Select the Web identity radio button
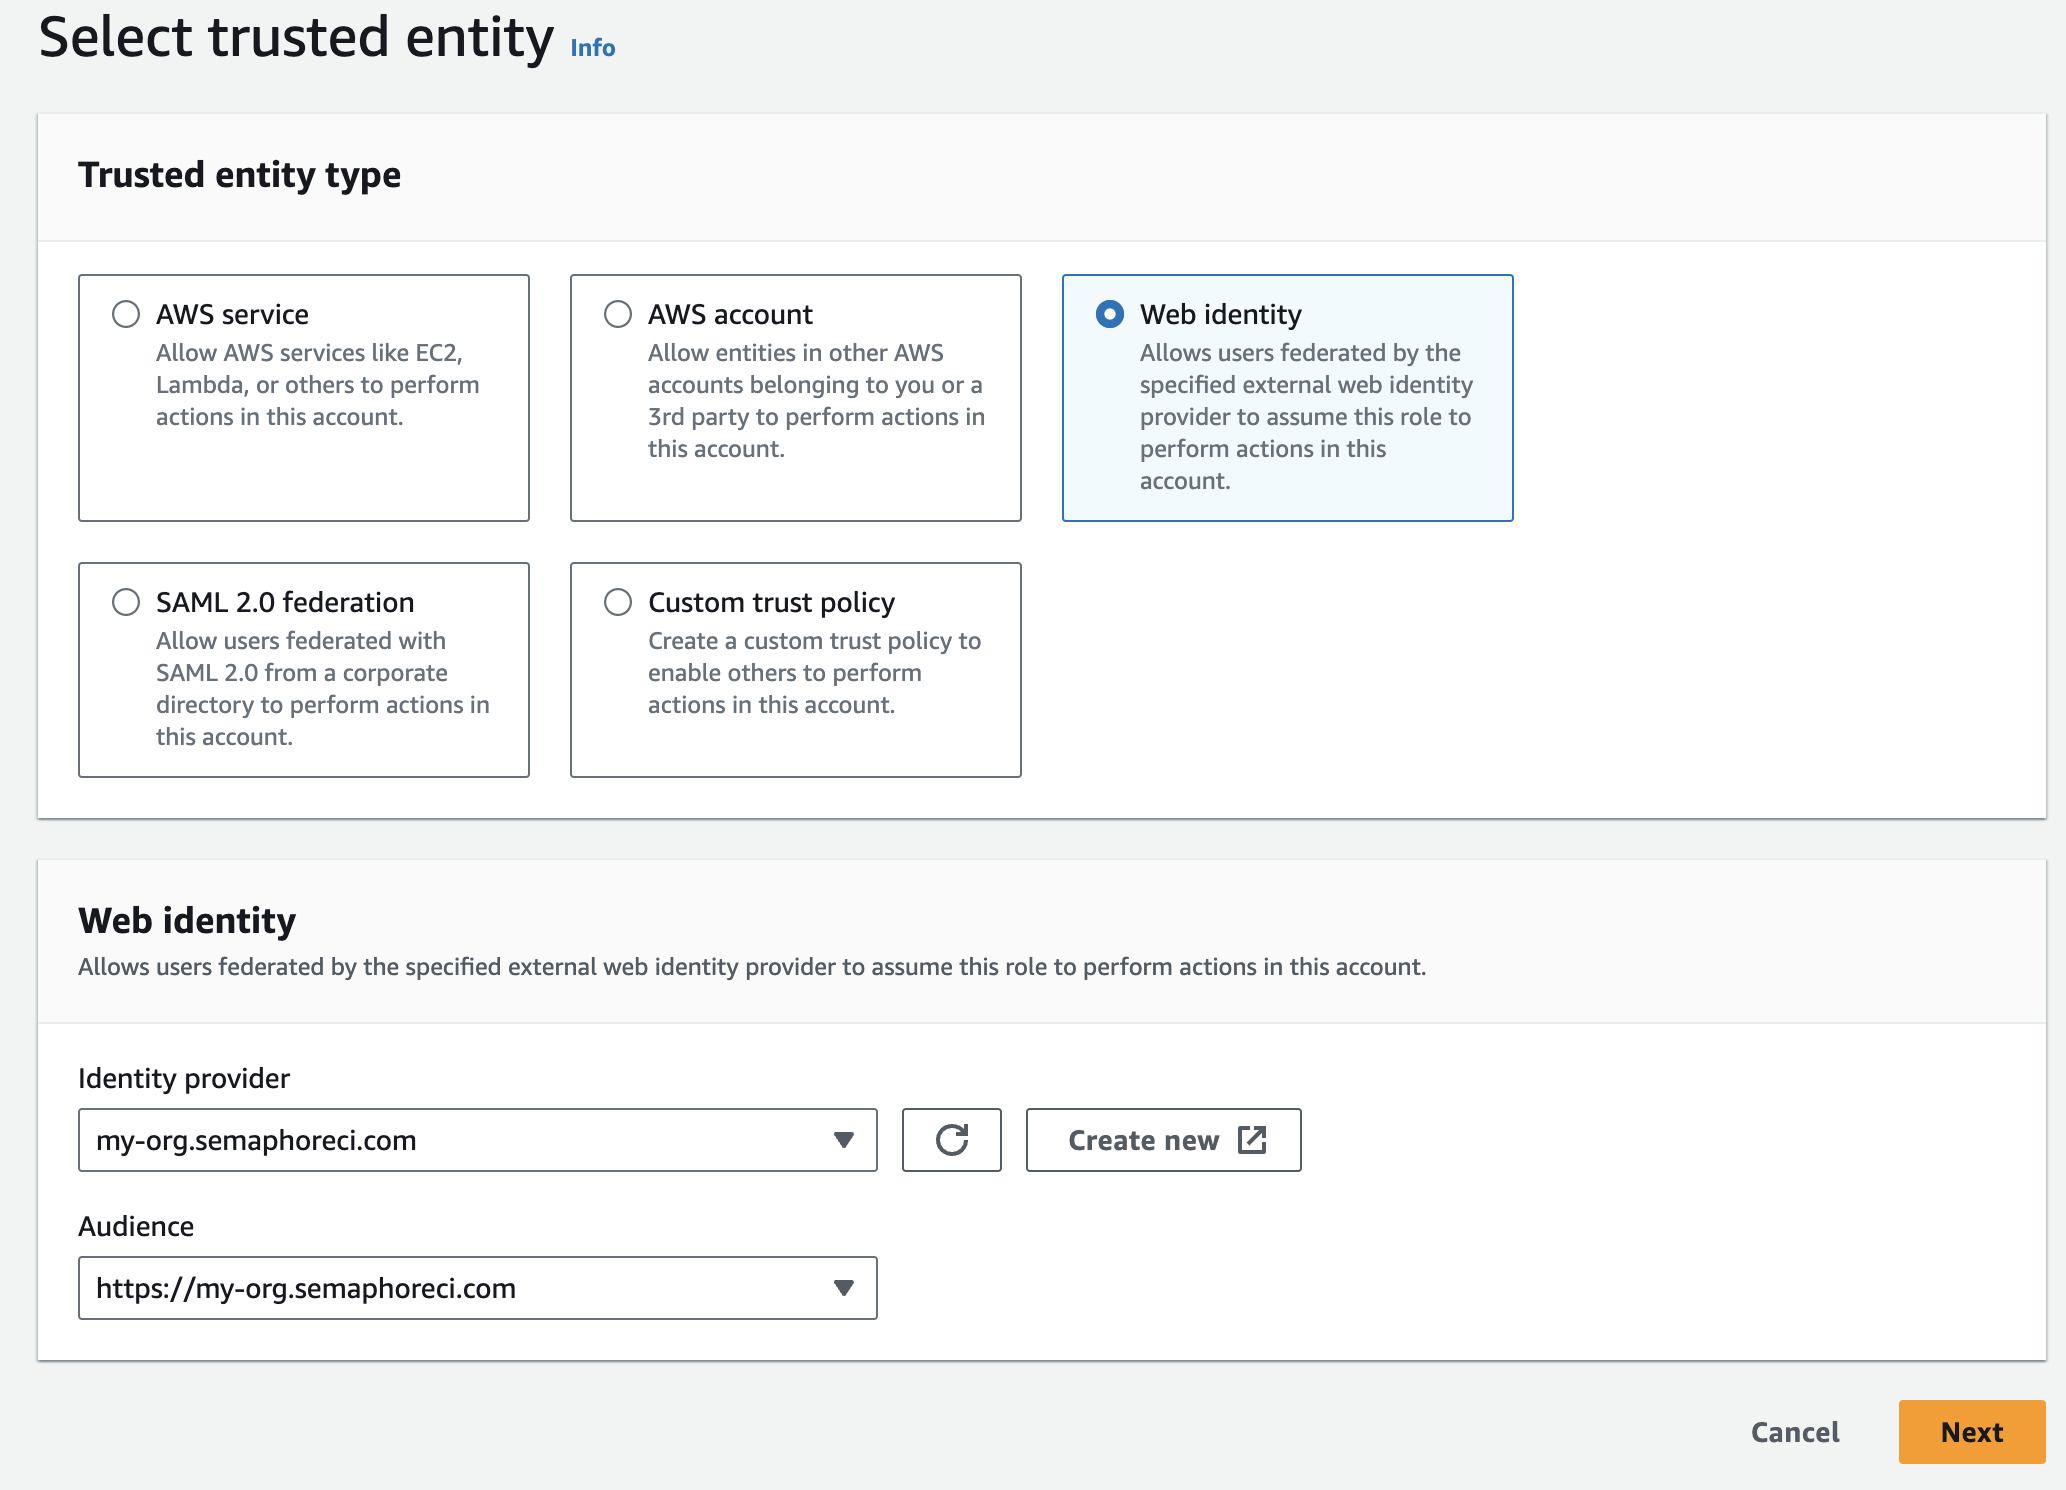 (x=1110, y=314)
